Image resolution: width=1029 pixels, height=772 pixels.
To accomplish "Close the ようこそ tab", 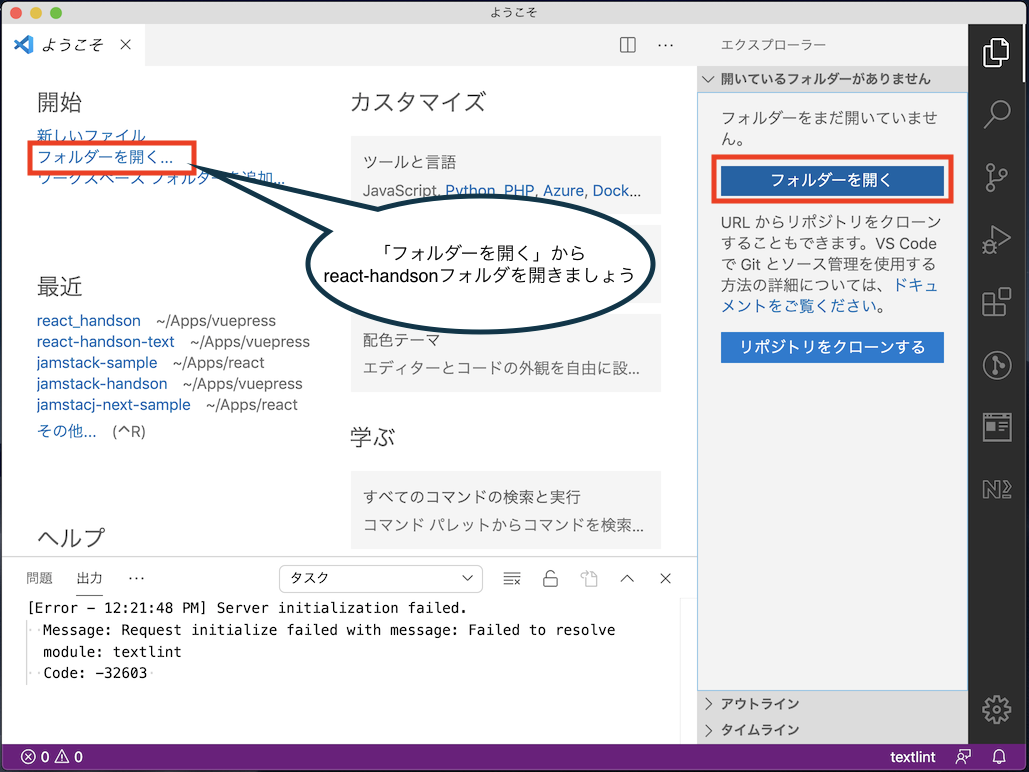I will 125,45.
